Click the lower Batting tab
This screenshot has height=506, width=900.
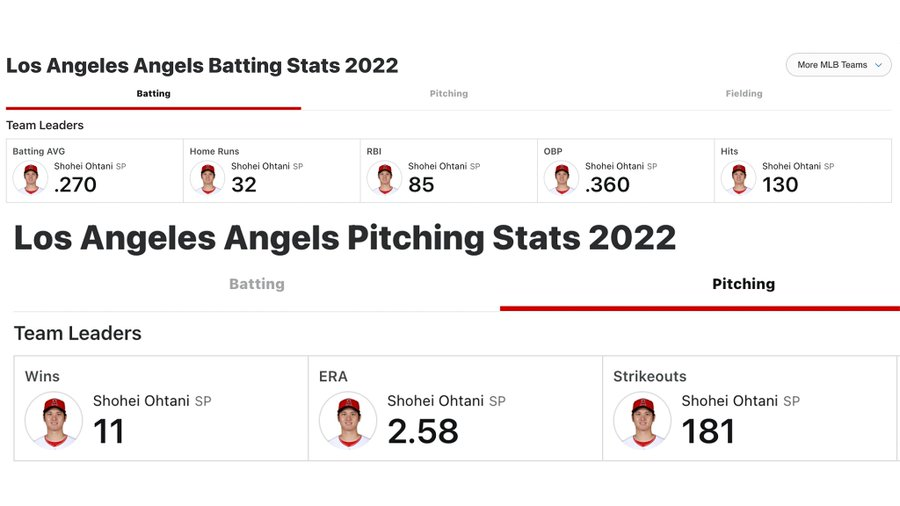[x=257, y=284]
